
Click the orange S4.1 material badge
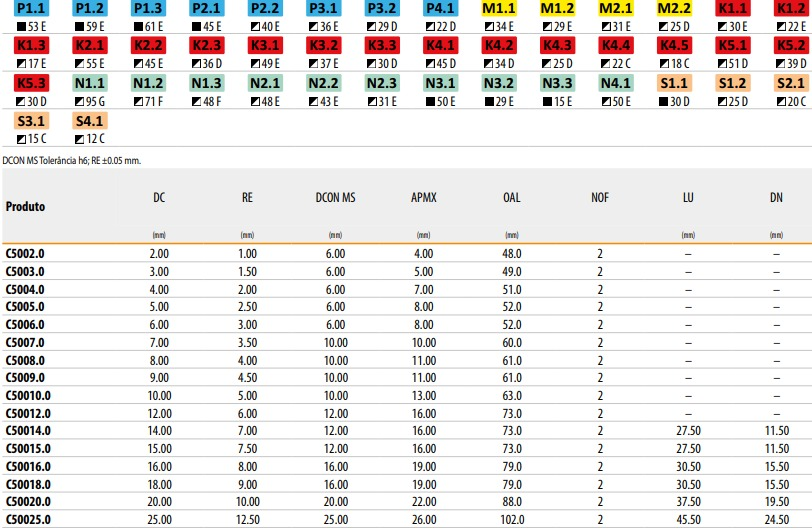point(90,121)
